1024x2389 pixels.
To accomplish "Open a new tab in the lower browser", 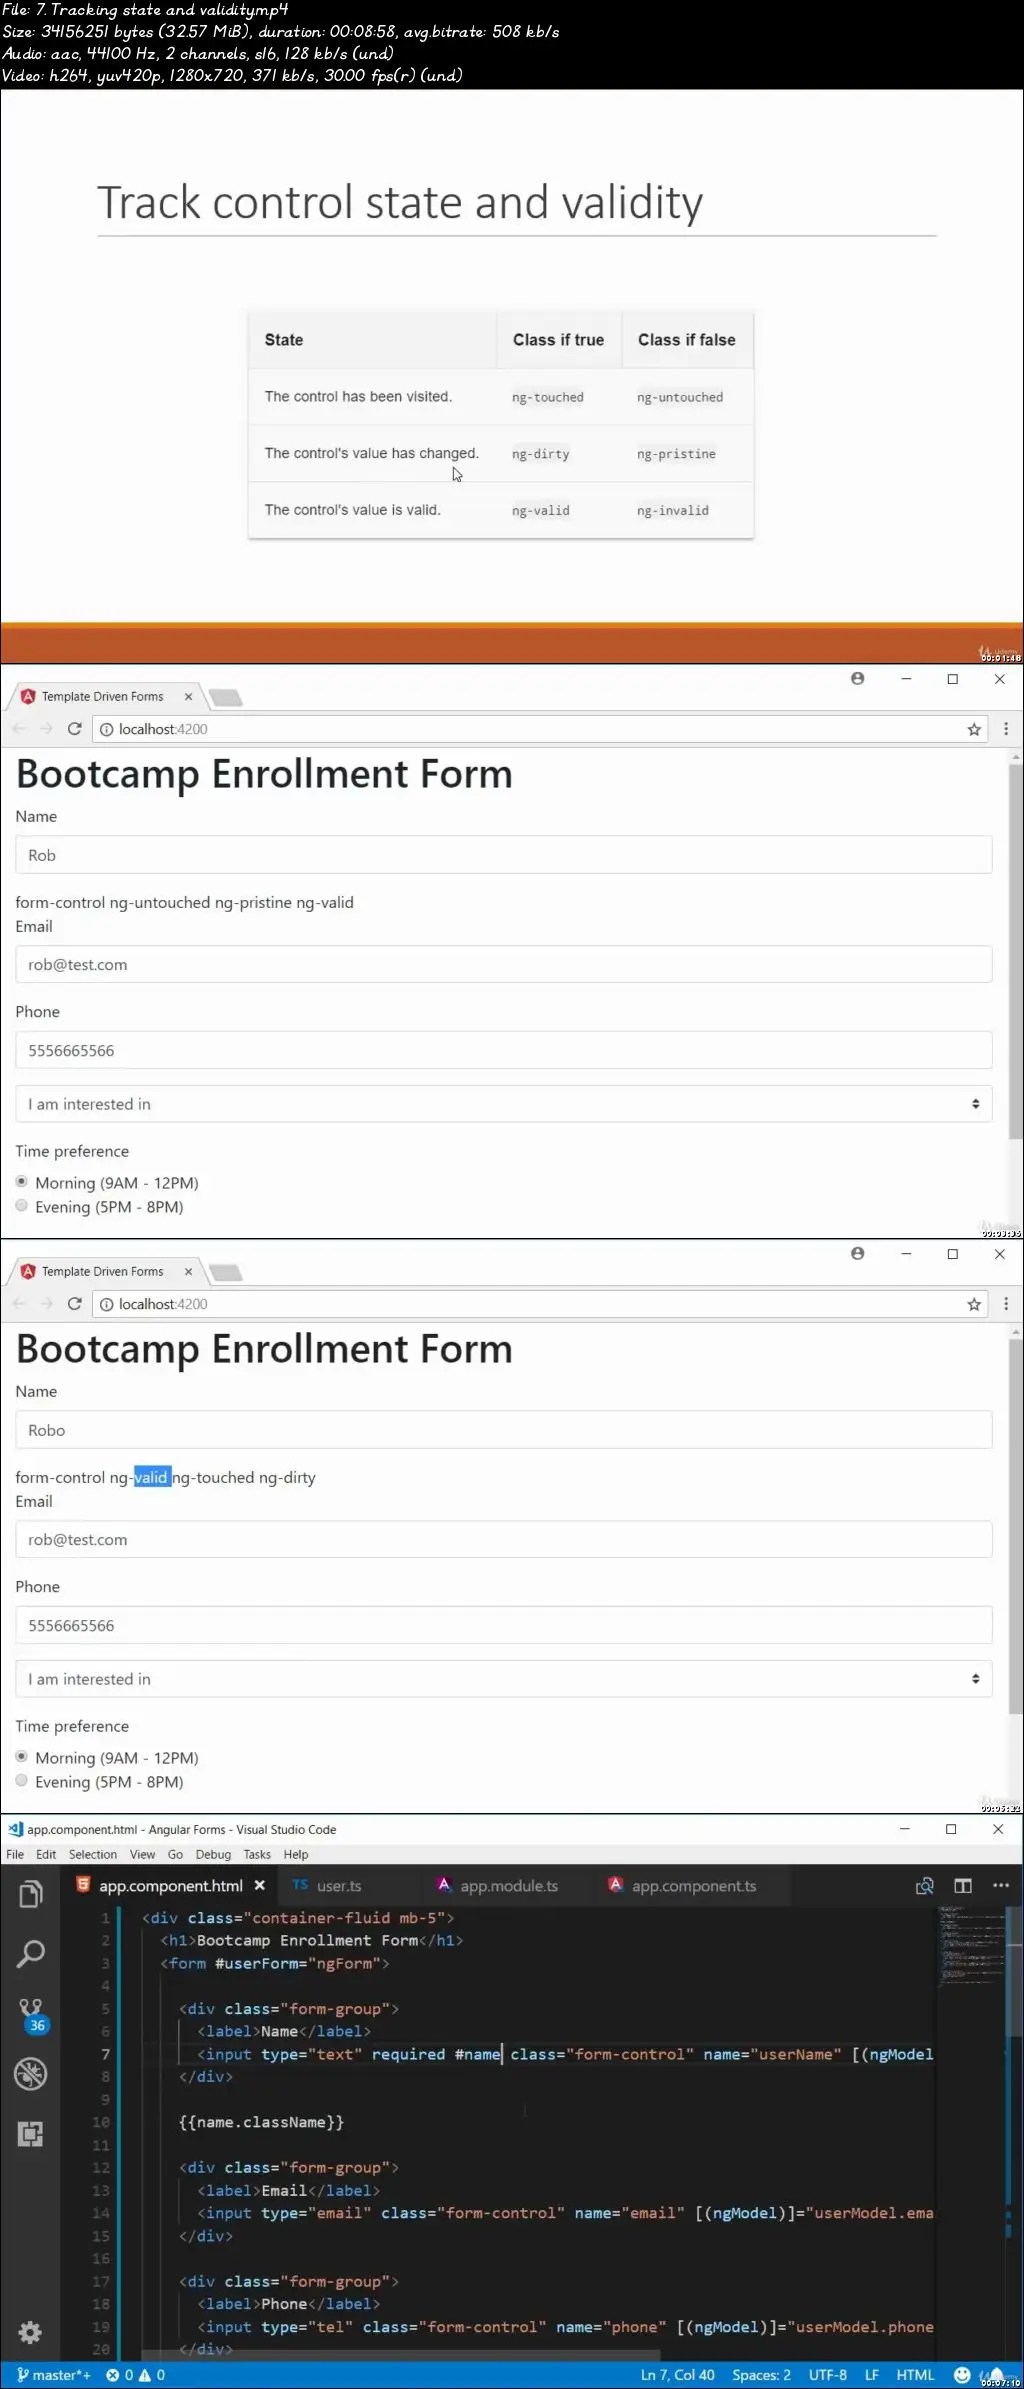I will pos(225,1272).
